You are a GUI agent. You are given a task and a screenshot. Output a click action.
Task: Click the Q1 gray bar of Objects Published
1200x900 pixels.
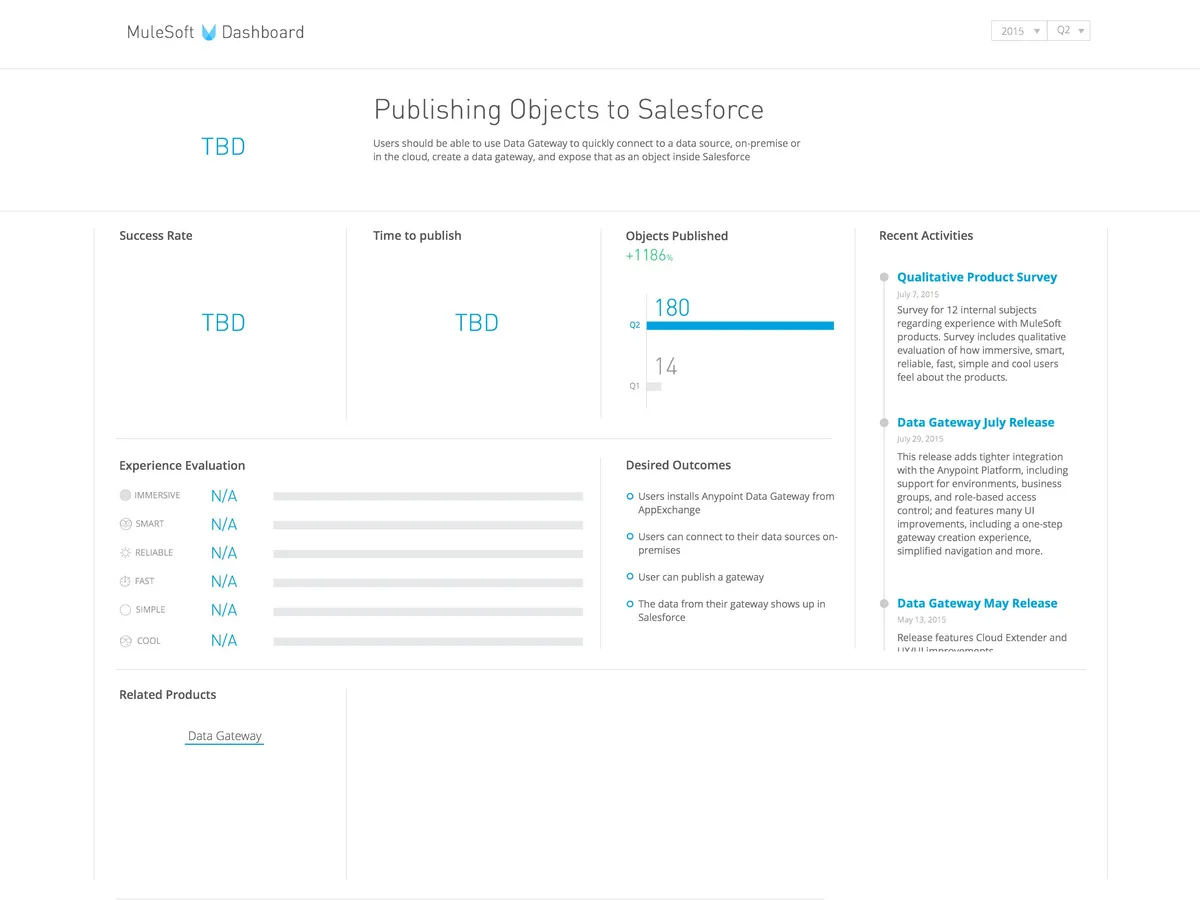(654, 386)
